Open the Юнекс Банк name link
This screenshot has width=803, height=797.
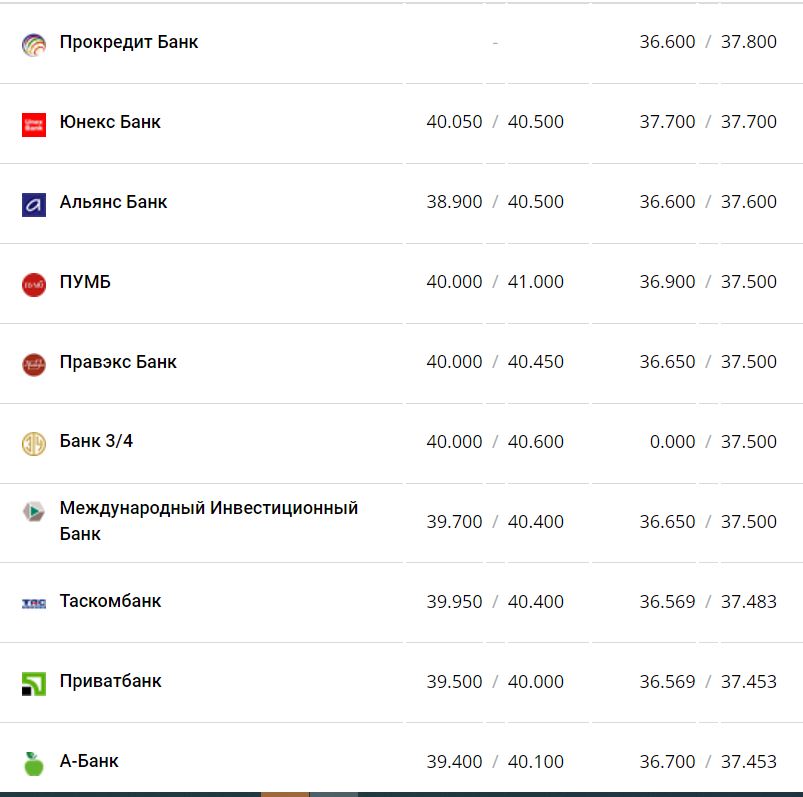110,122
